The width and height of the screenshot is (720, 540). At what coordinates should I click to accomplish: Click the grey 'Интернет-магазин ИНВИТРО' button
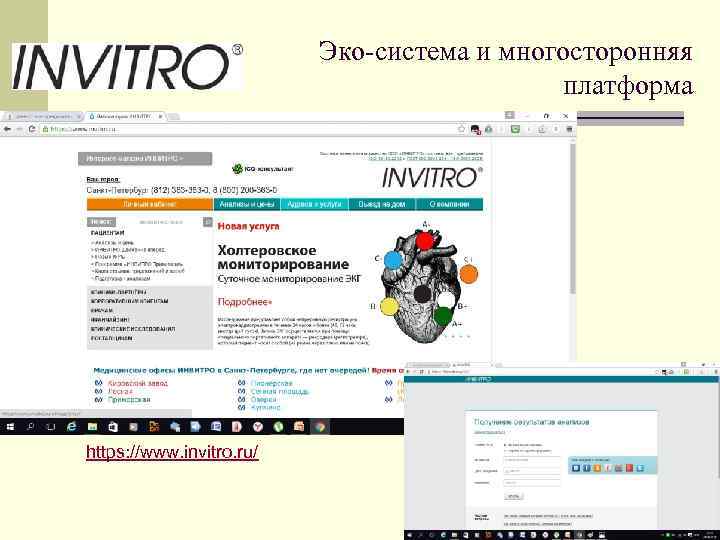click(145, 158)
